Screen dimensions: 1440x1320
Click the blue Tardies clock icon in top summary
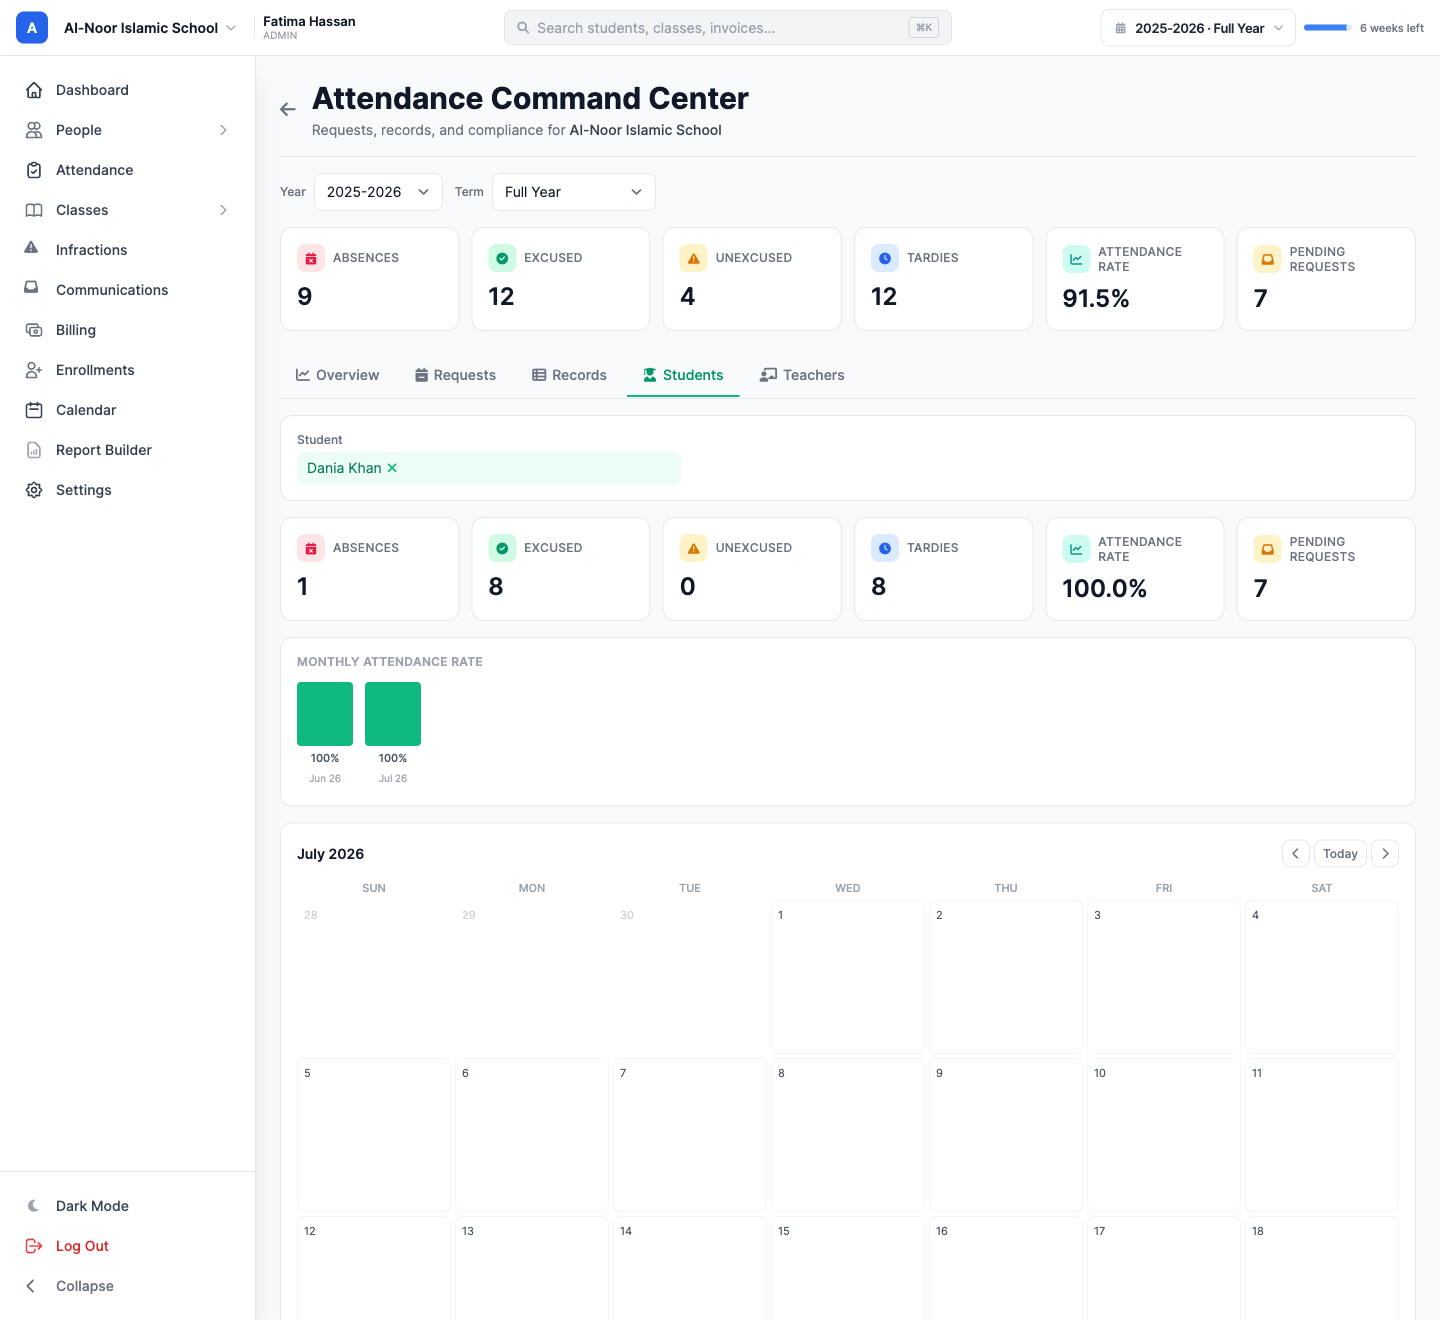point(885,258)
